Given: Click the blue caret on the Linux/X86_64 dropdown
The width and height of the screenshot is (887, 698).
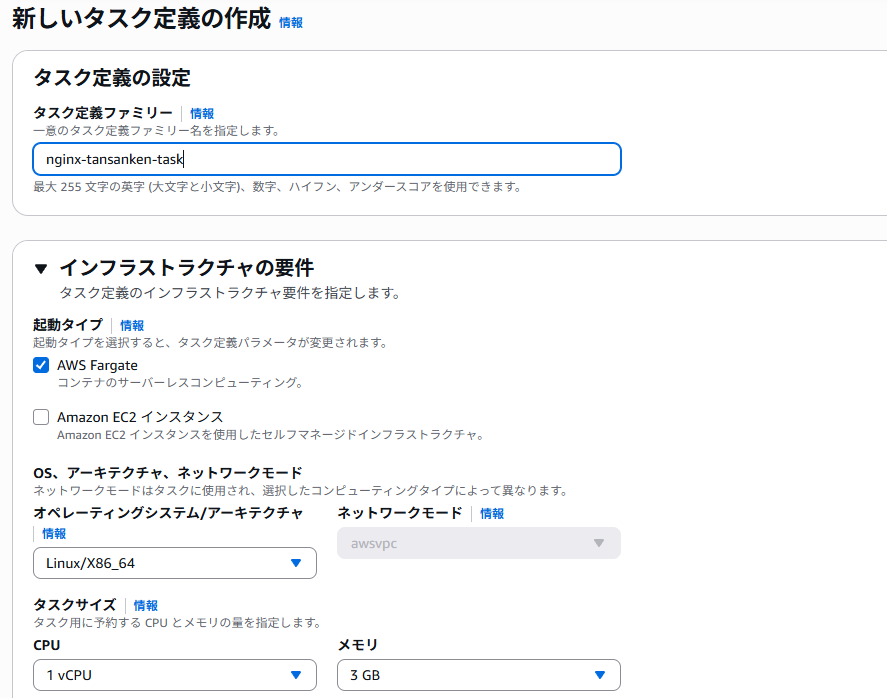Looking at the screenshot, I should click(x=295, y=563).
